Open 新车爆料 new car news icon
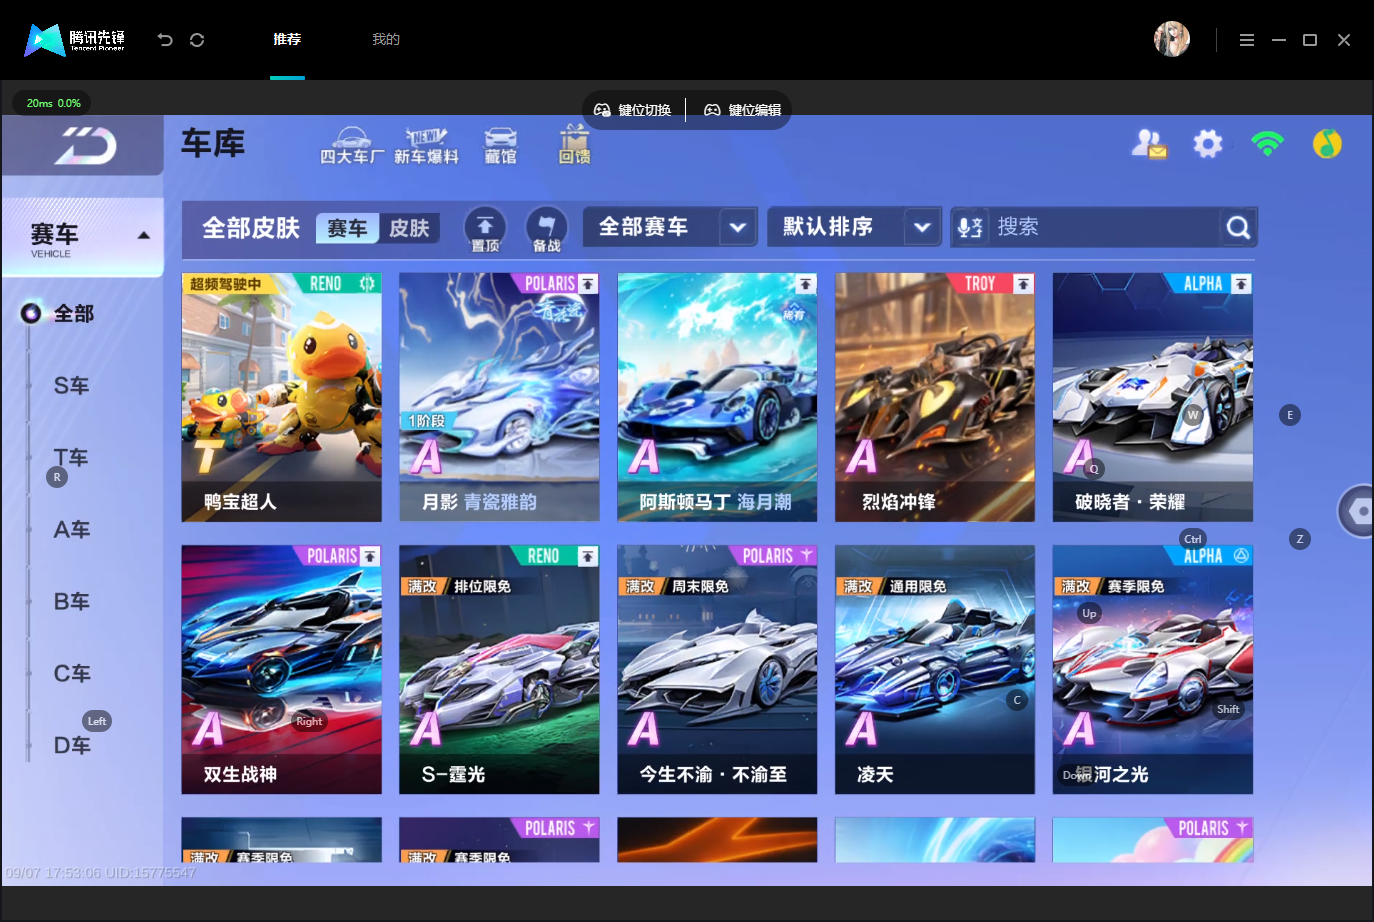Screen dimensions: 1374x922 (x=426, y=146)
